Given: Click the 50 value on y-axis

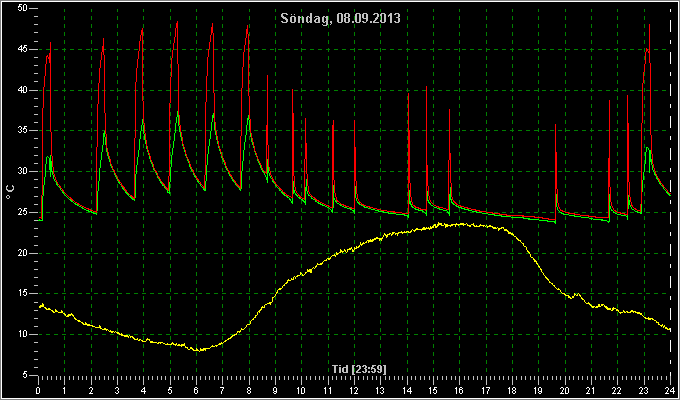Looking at the screenshot, I should 23,8.
